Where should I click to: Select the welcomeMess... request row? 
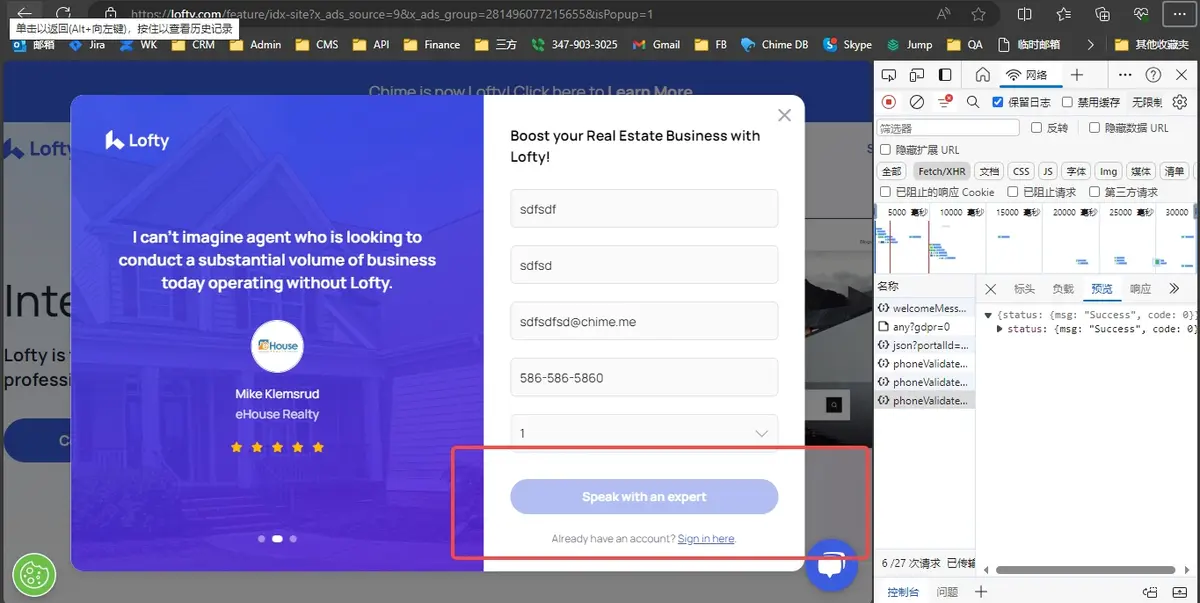point(925,309)
